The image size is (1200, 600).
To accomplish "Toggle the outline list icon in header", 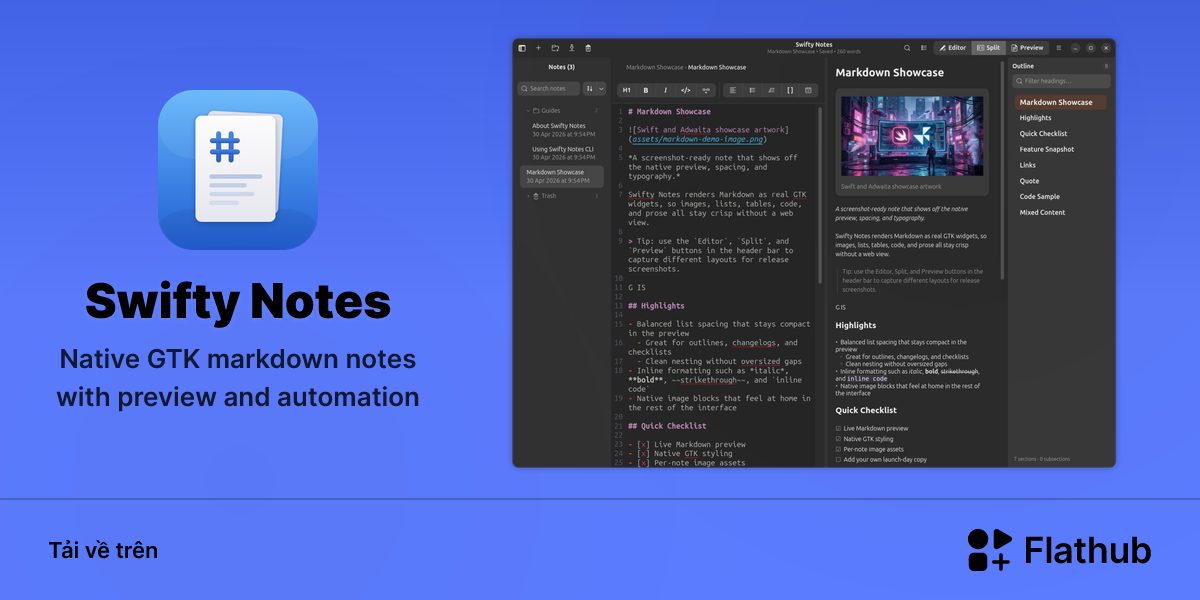I will pyautogui.click(x=924, y=48).
